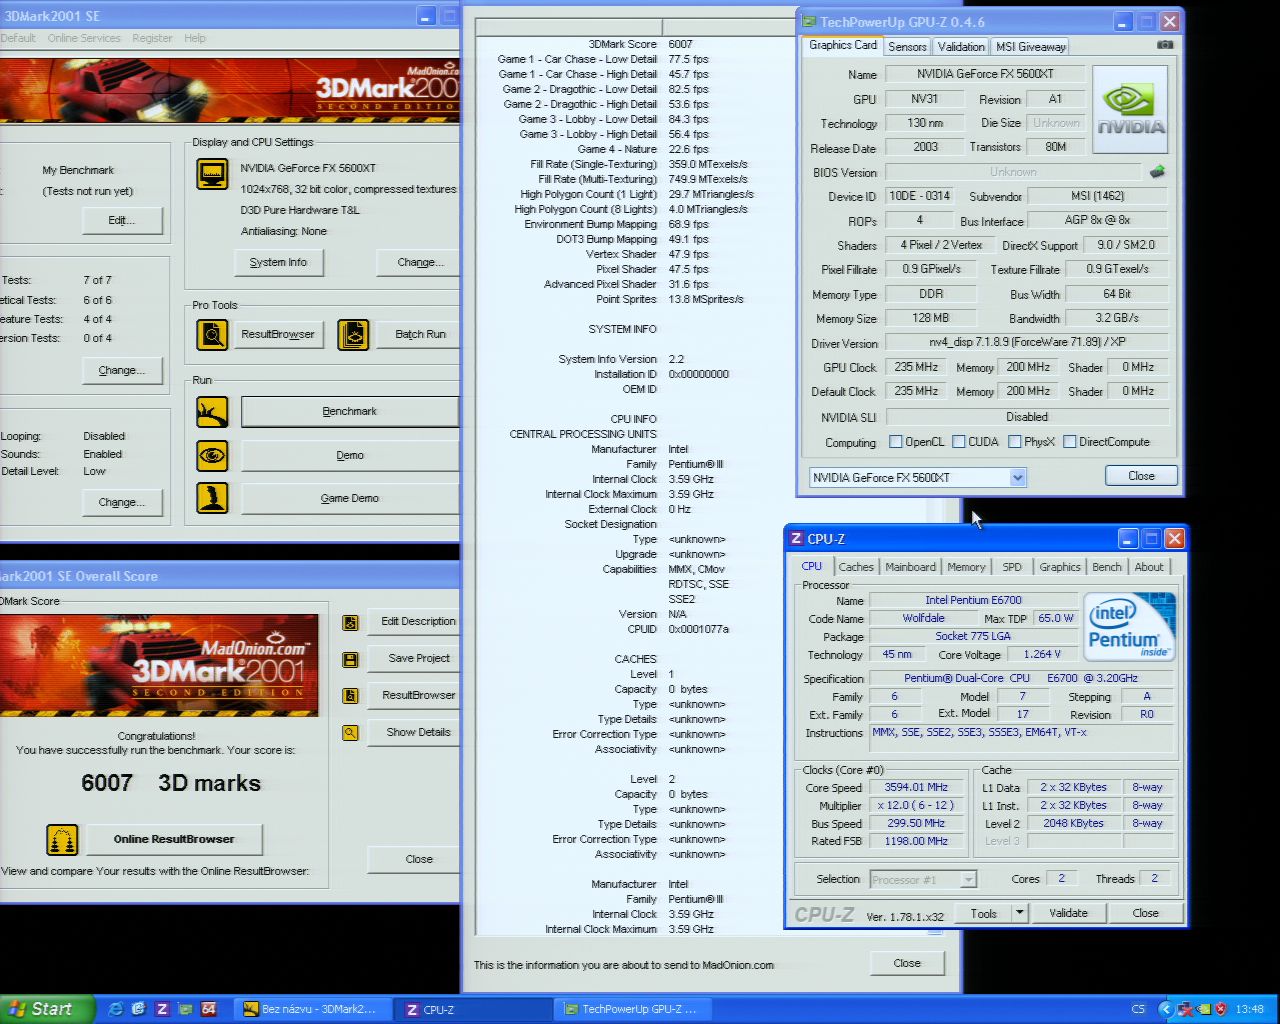Screen dimensions: 1280x1024
Task: Open the Bench tab in CPU-Z
Action: click(1107, 567)
